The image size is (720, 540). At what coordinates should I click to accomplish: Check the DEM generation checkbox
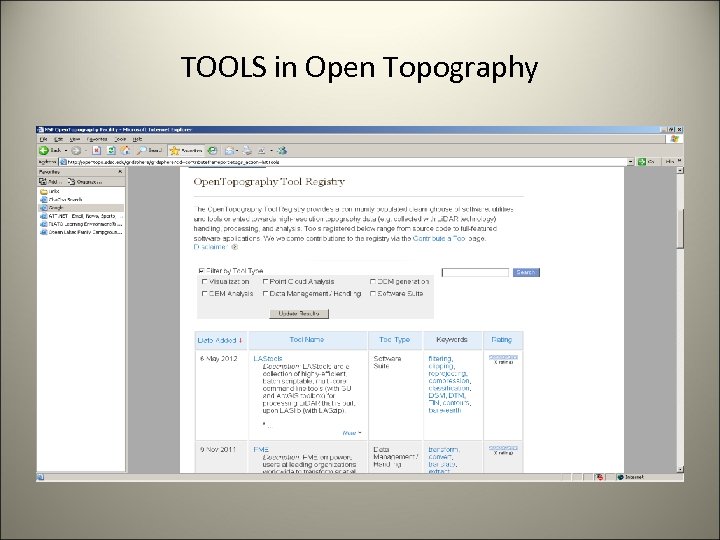pyautogui.click(x=373, y=281)
